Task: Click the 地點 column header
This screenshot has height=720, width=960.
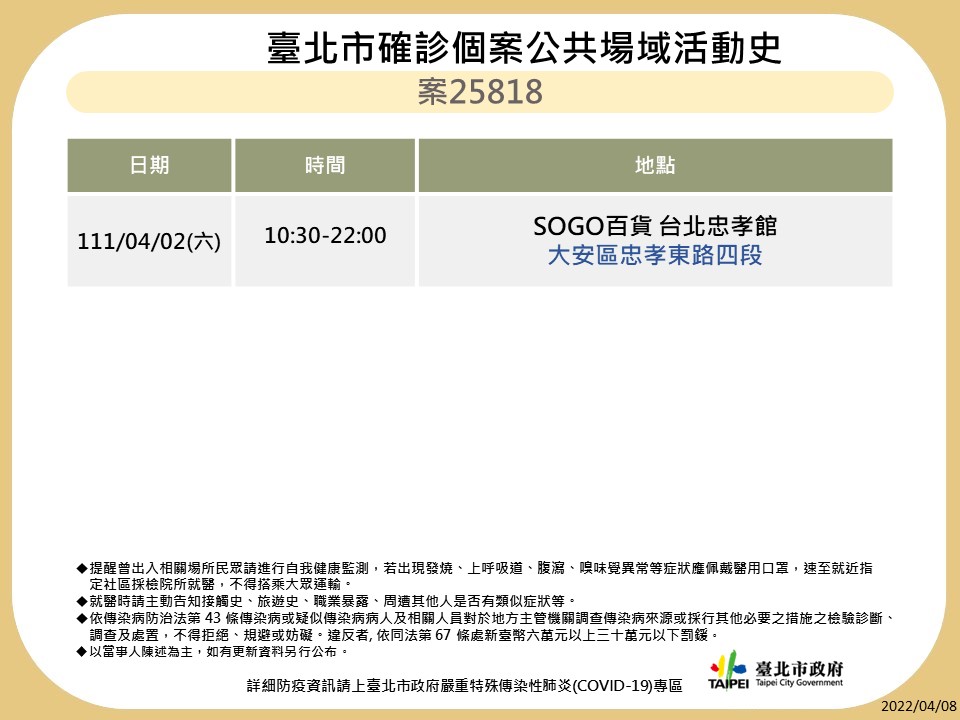Action: 655,165
